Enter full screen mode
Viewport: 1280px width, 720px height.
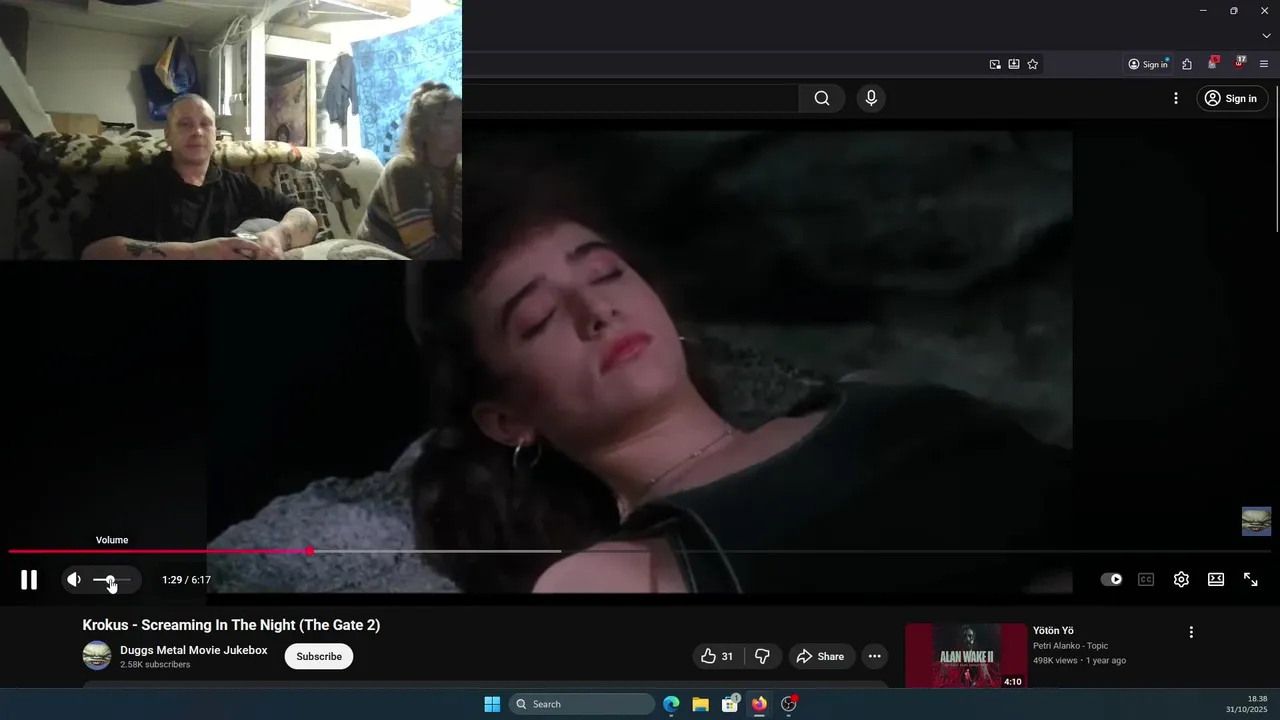pyautogui.click(x=1251, y=580)
